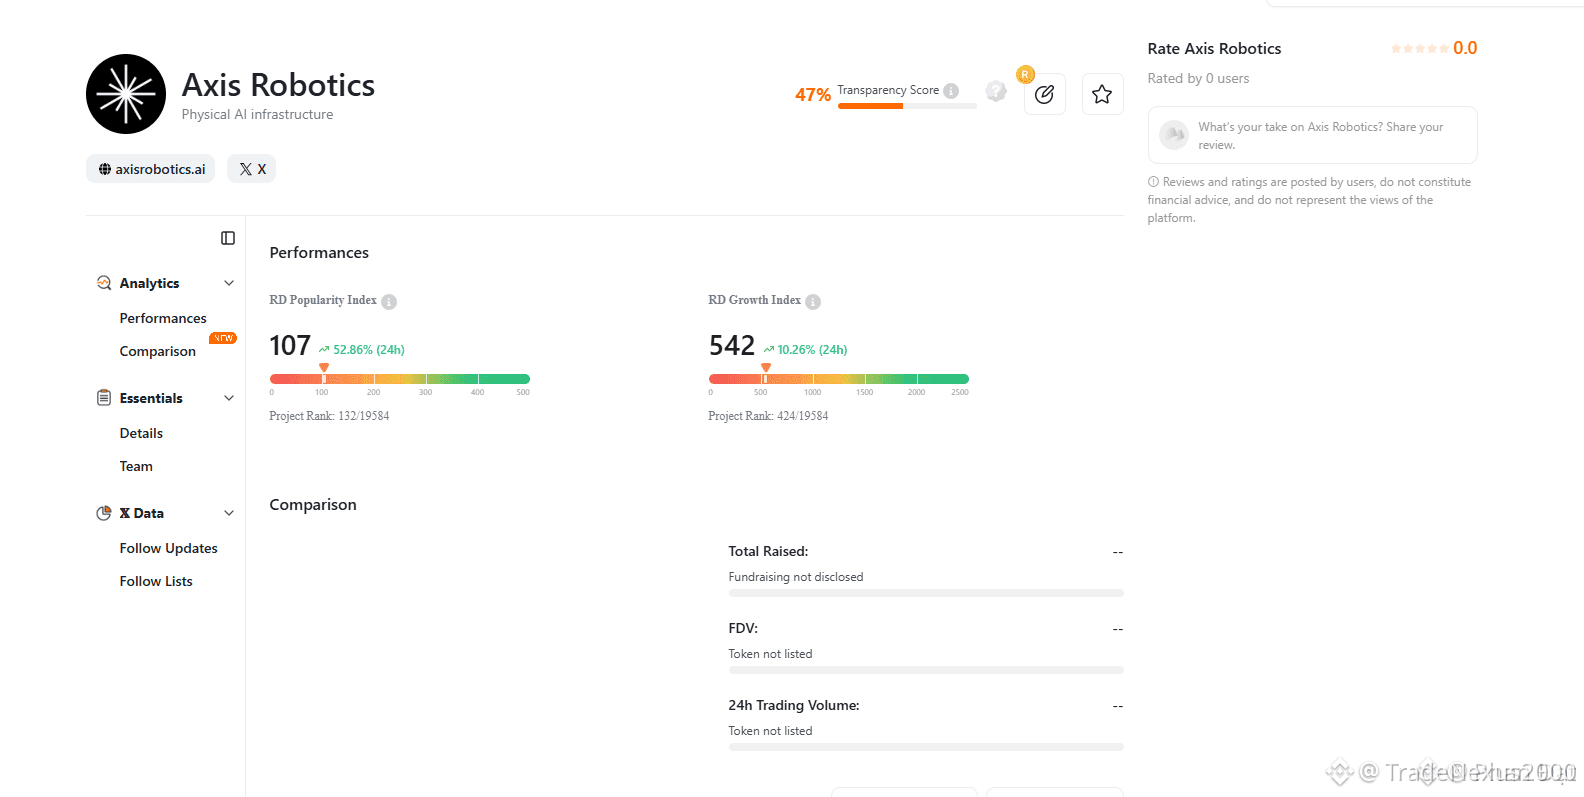
Task: Click the rating stars next to 0.0
Action: tap(1419, 49)
